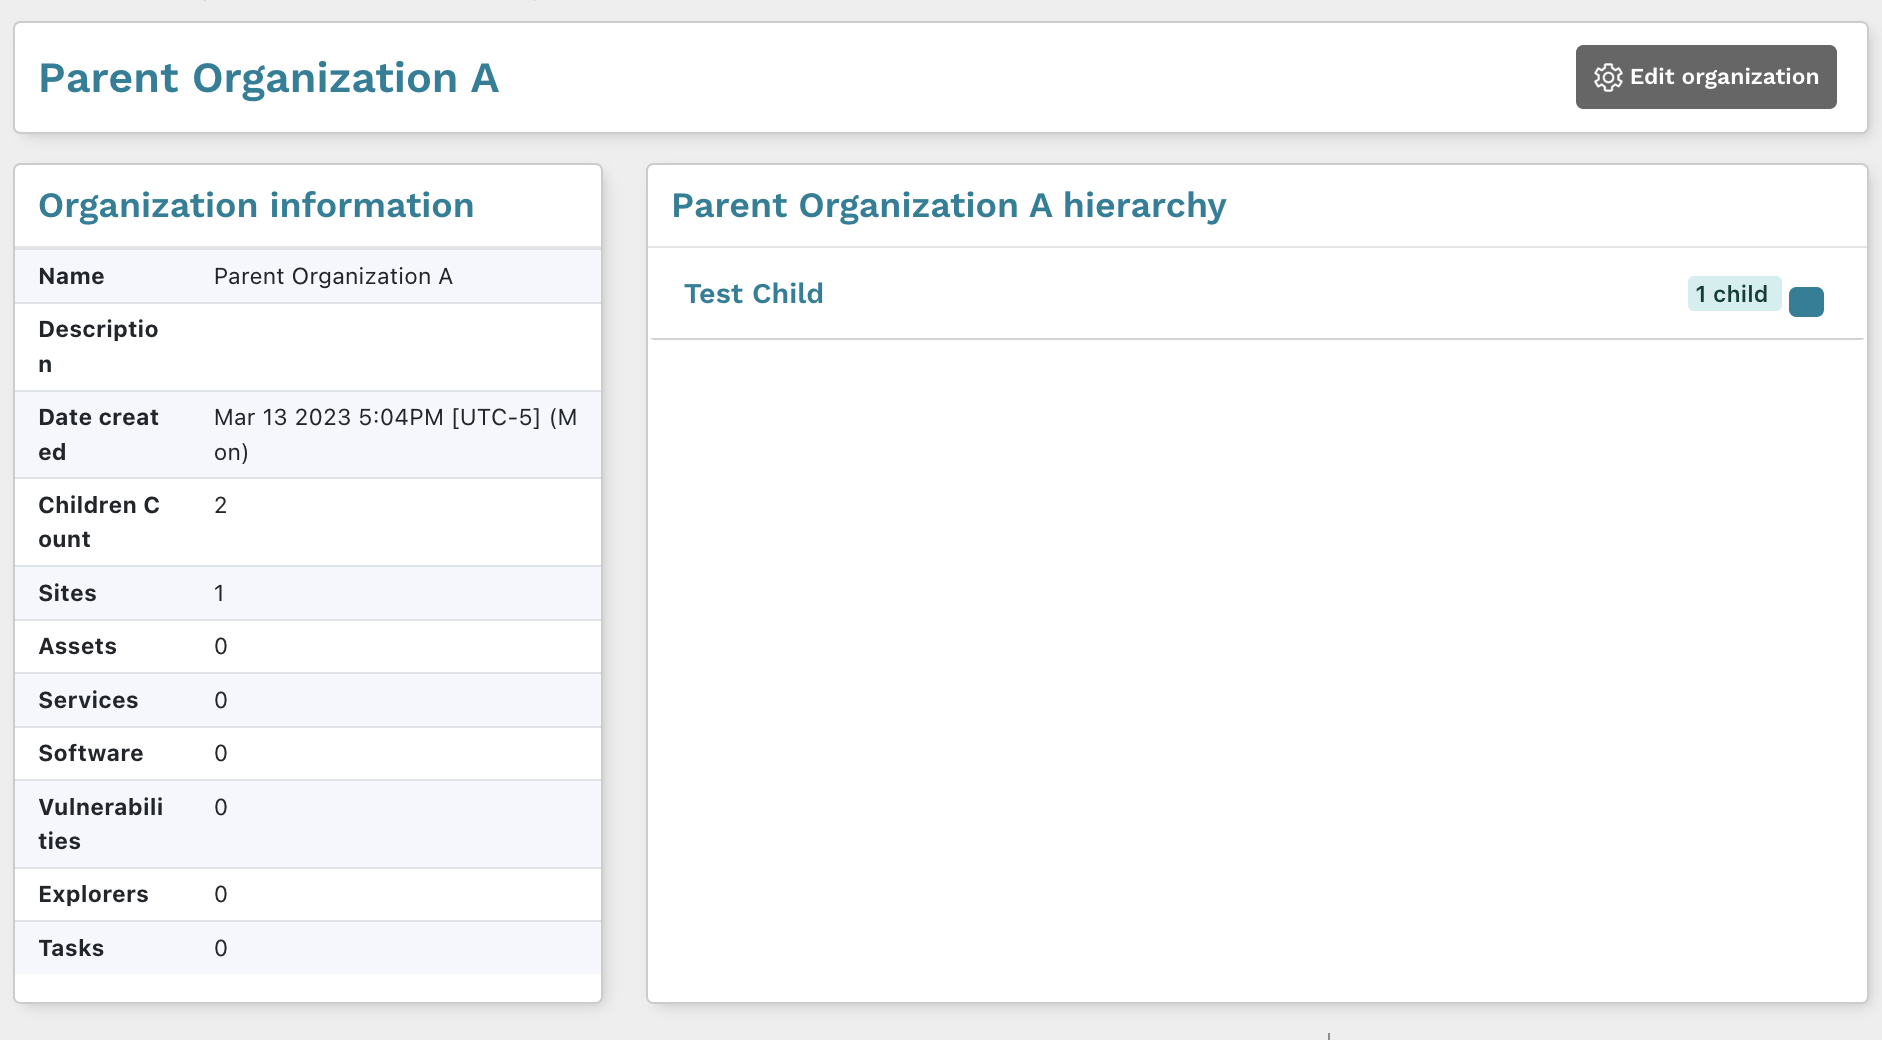Click the Parent Organization A page title

click(268, 77)
